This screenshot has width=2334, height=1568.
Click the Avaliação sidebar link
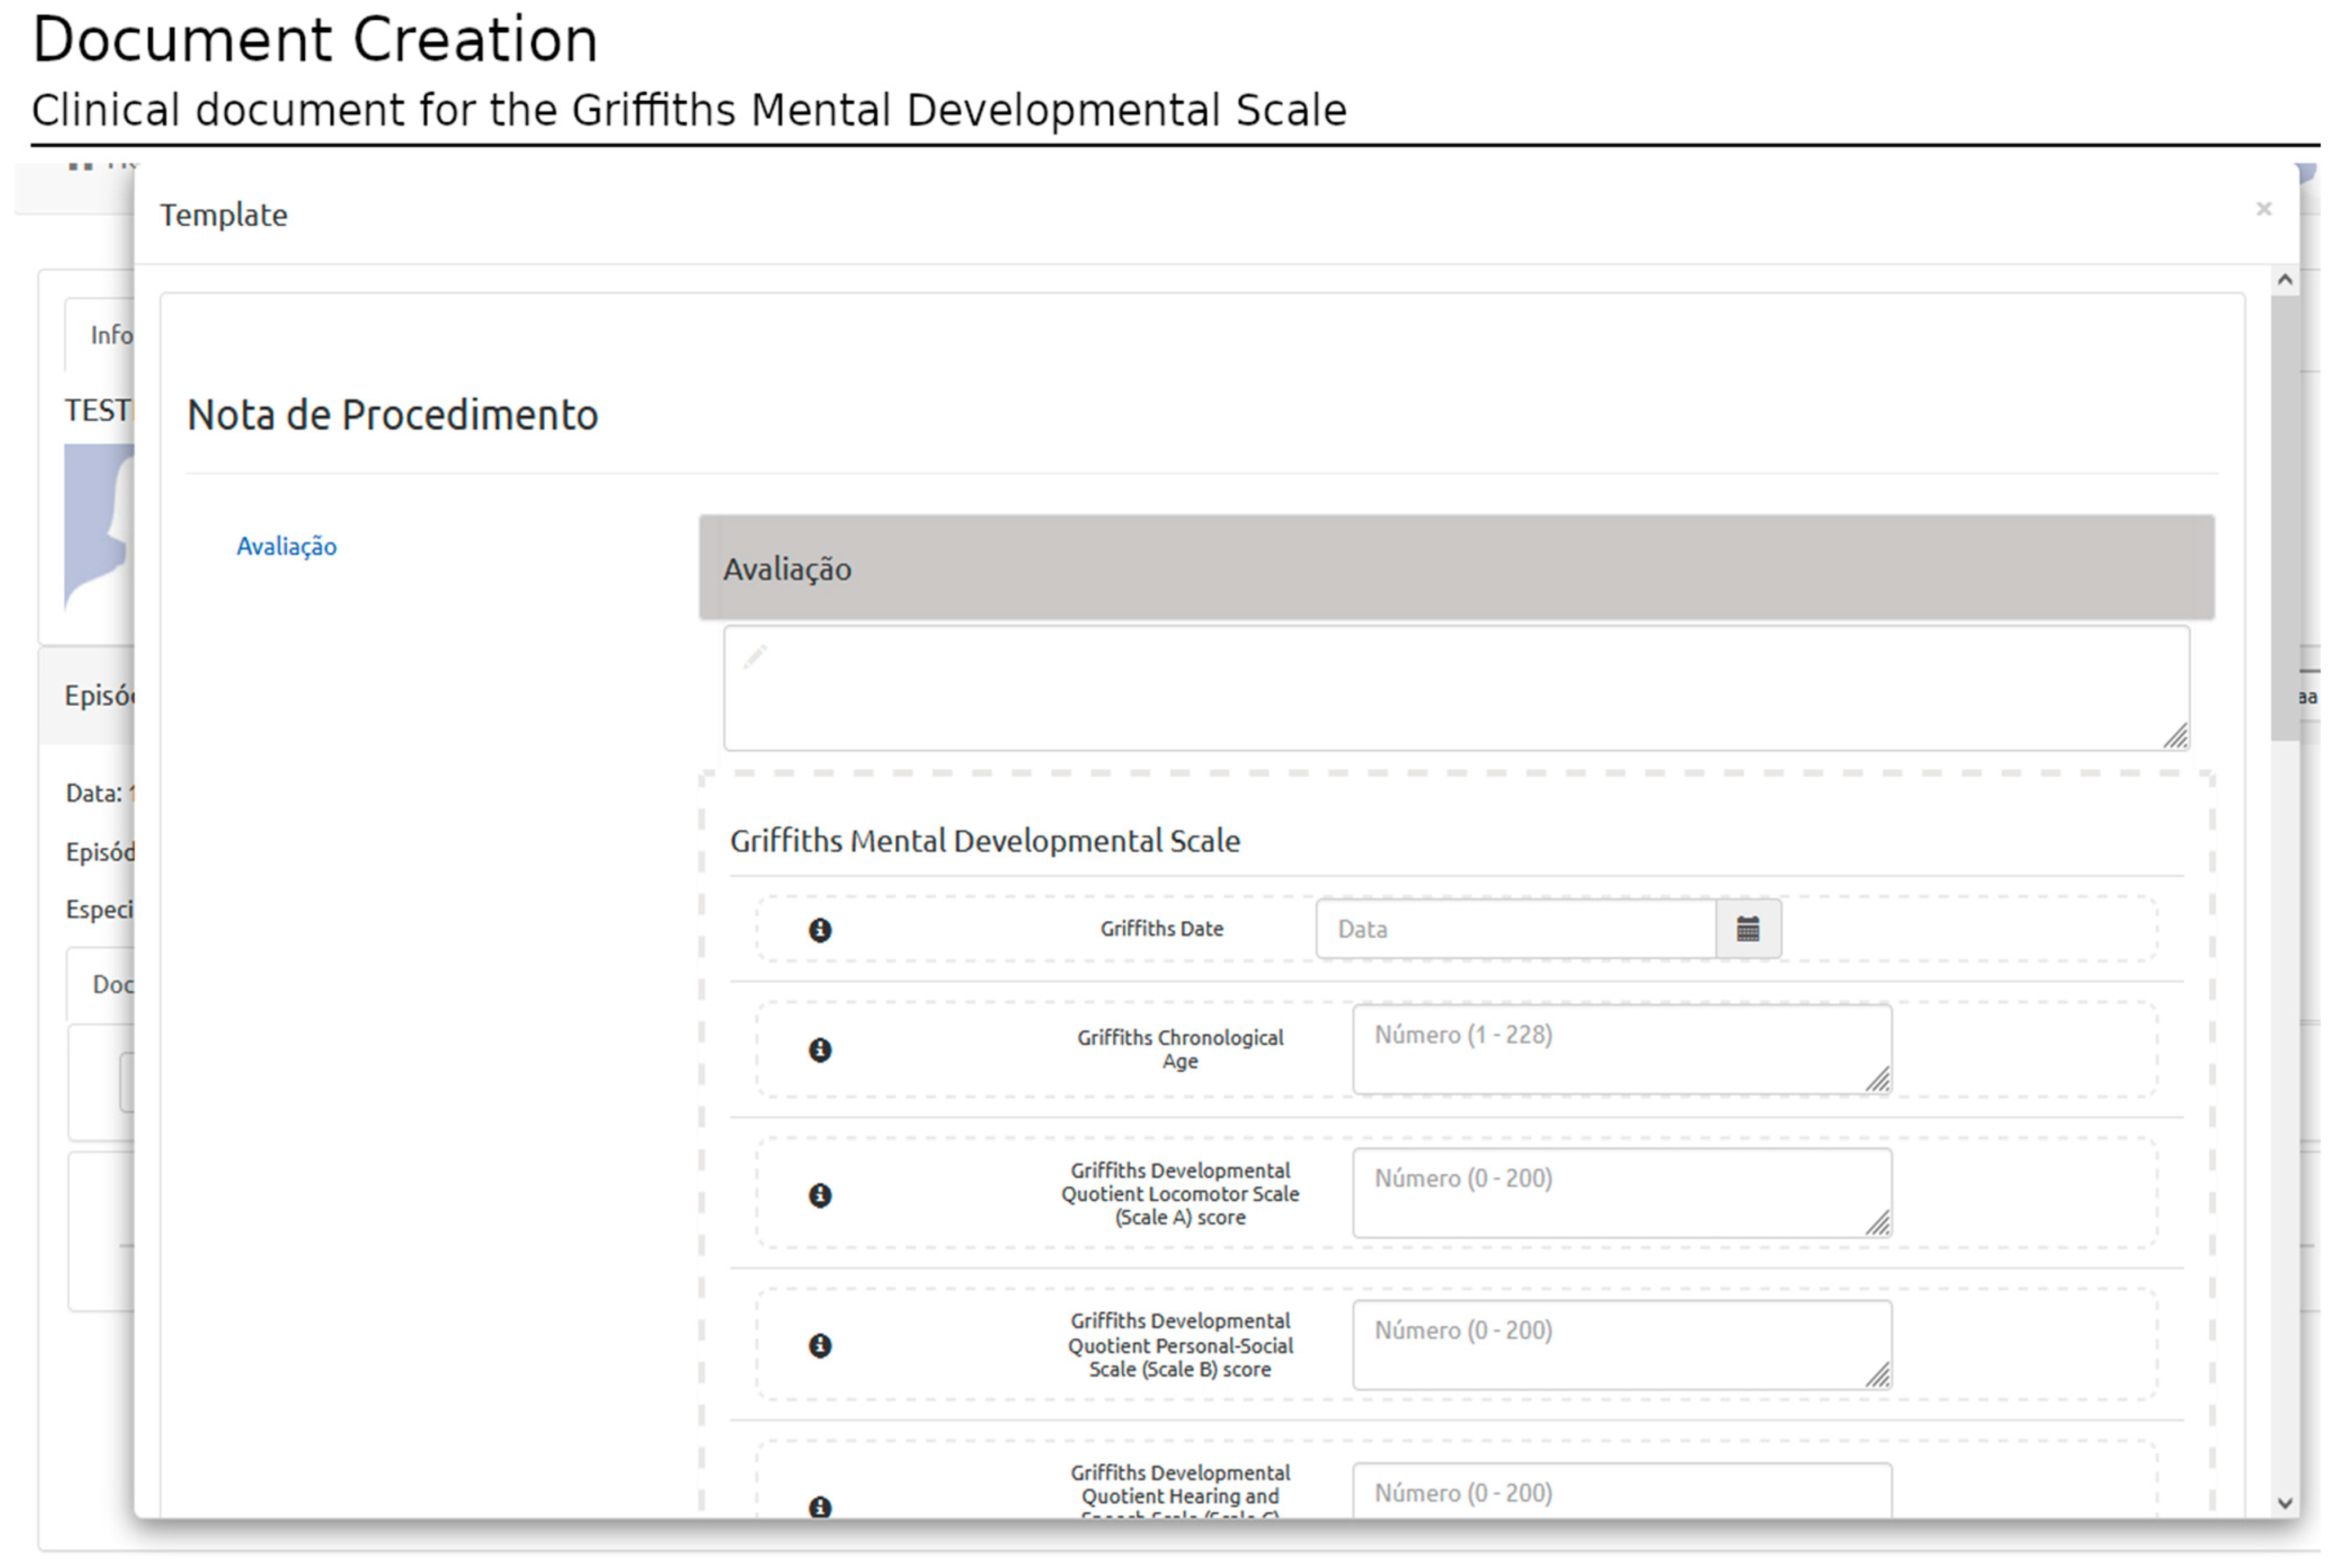(286, 546)
